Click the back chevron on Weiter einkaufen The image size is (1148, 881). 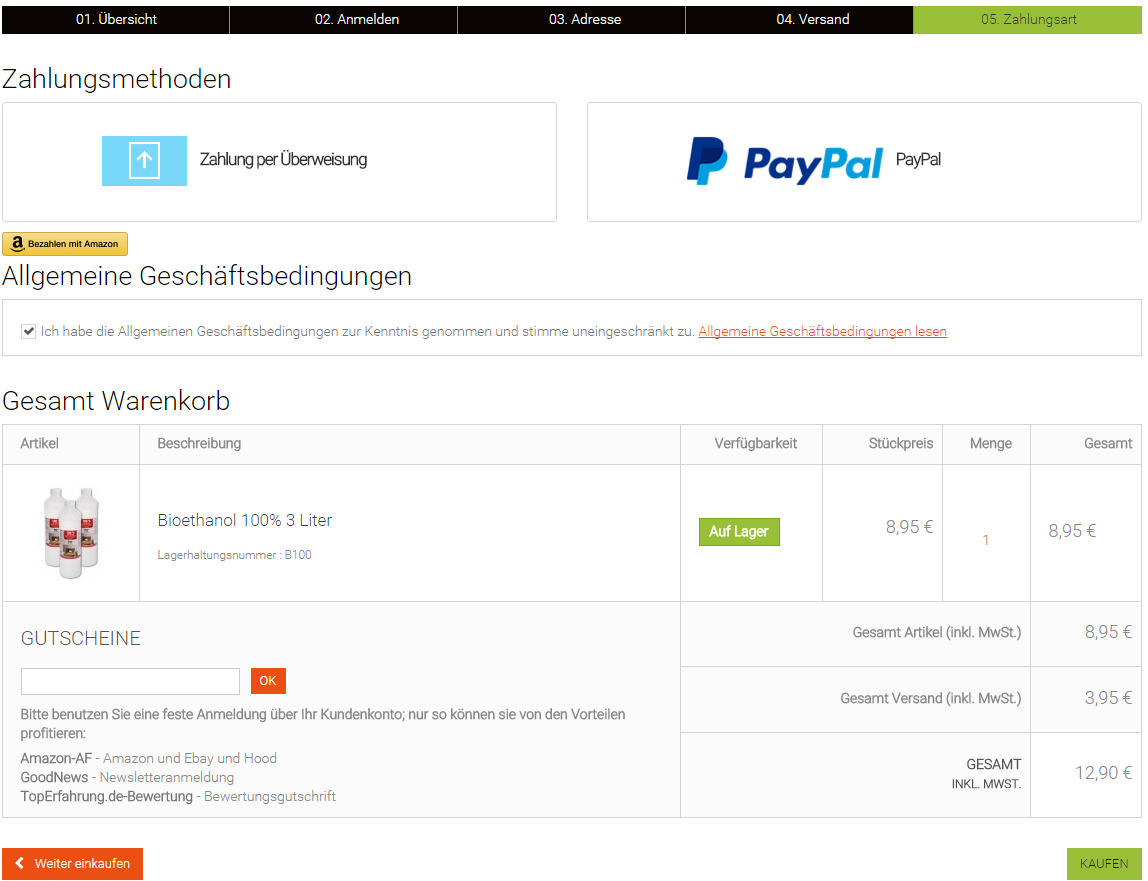coord(20,863)
